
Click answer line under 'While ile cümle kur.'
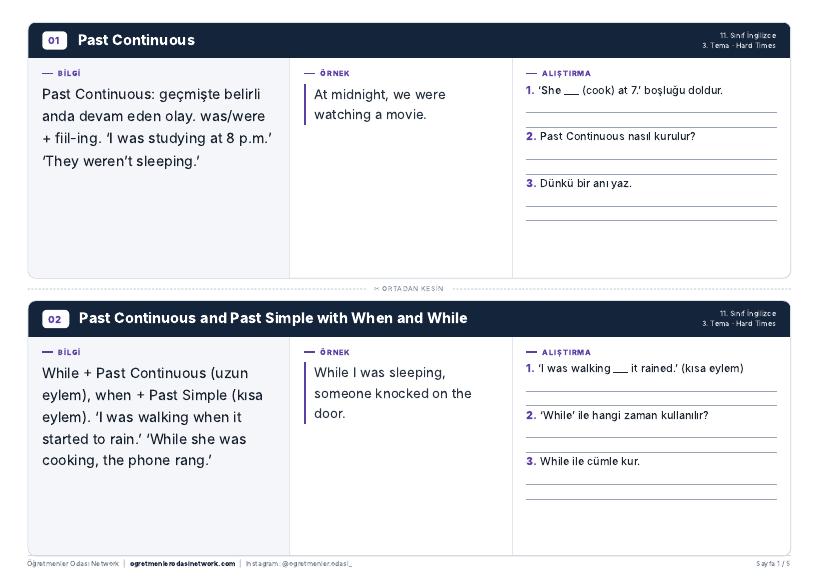[651, 485]
